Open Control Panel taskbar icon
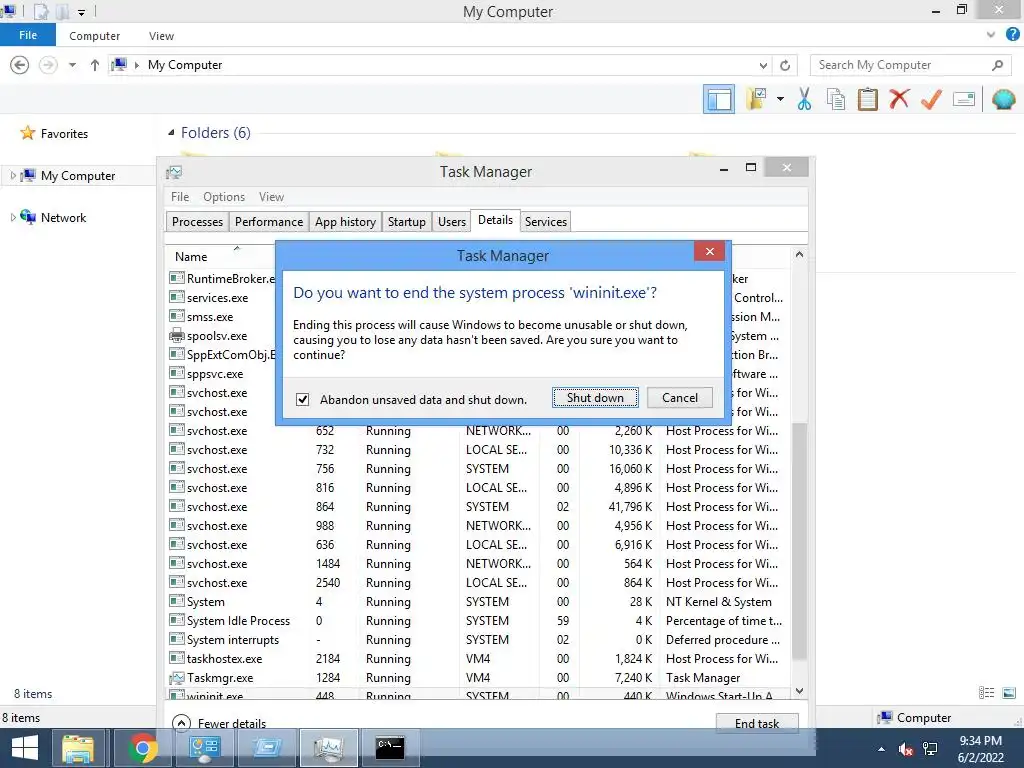Viewport: 1024px width, 768px height. click(x=204, y=748)
